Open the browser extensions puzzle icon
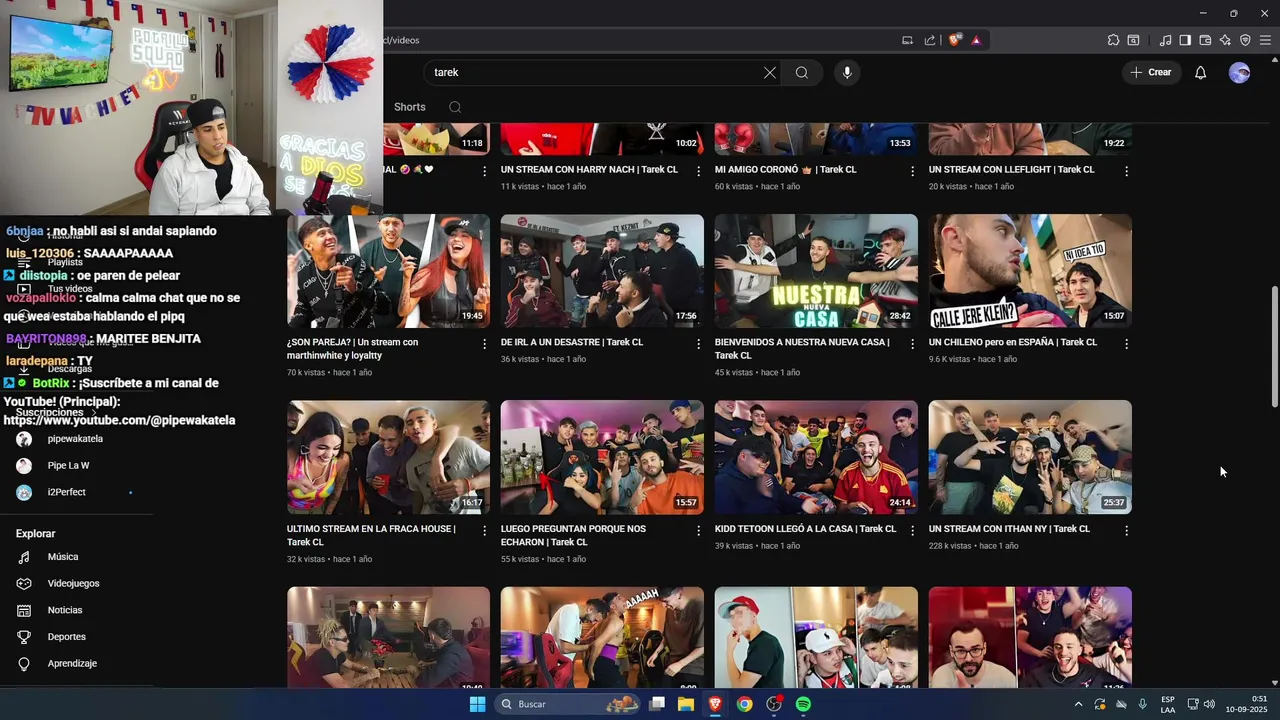Viewport: 1280px width, 720px height. click(1113, 40)
